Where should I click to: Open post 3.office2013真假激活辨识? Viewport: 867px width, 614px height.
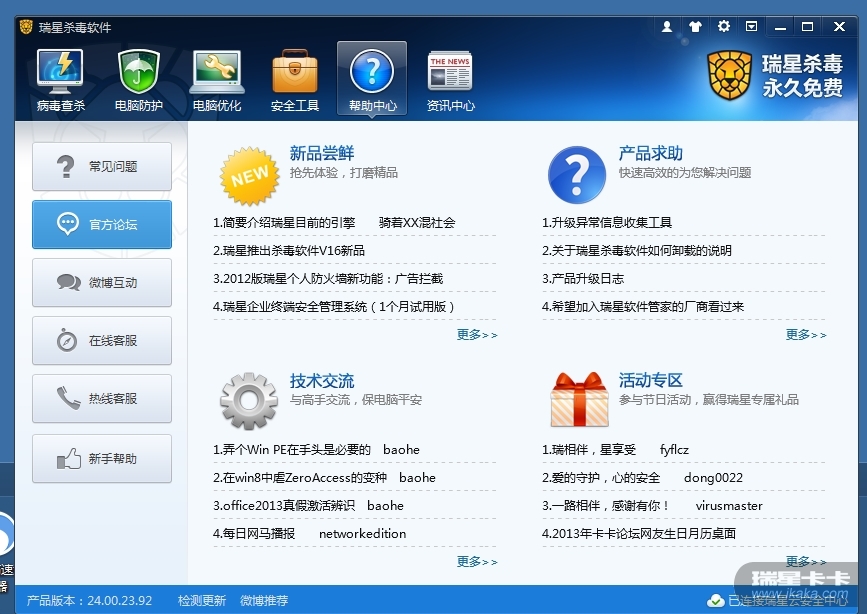(284, 506)
